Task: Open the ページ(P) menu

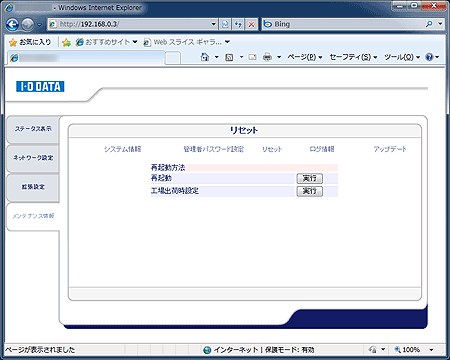Action: click(x=305, y=57)
